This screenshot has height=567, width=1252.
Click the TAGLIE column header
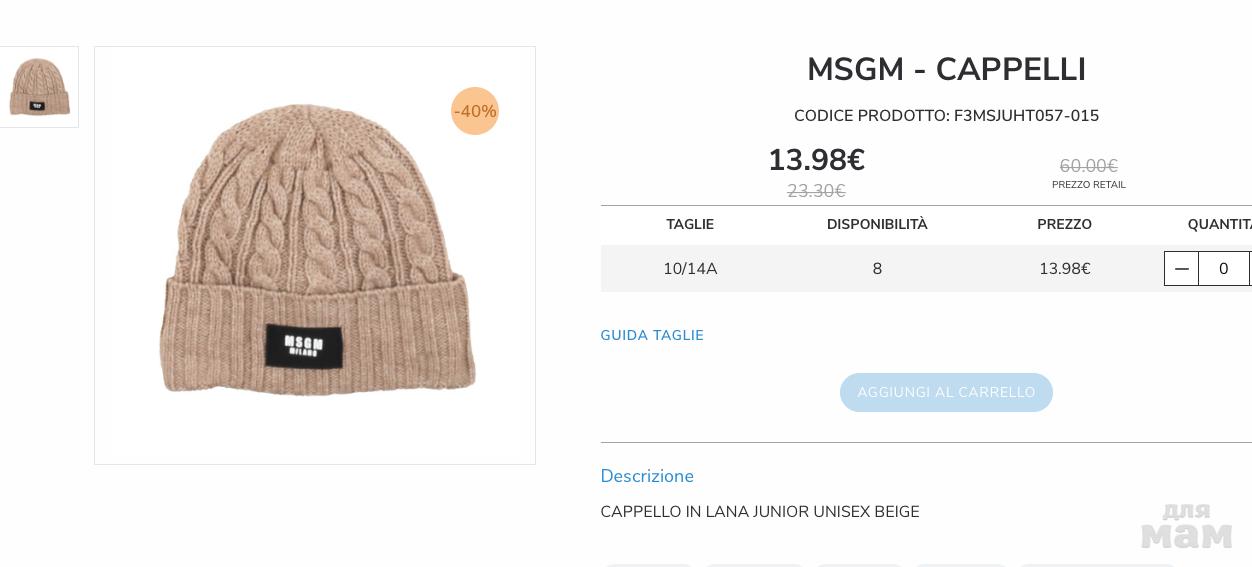[690, 224]
